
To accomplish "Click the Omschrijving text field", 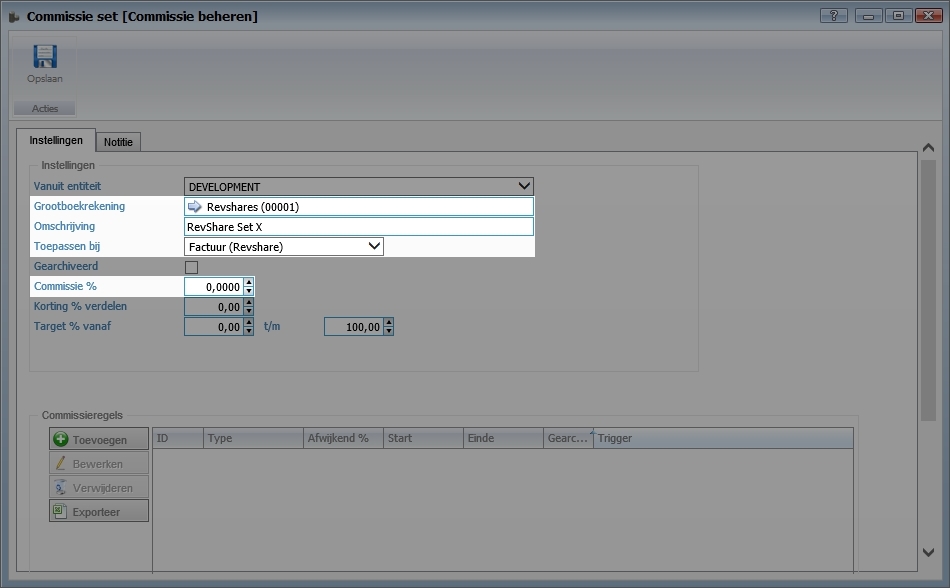I will click(x=358, y=227).
